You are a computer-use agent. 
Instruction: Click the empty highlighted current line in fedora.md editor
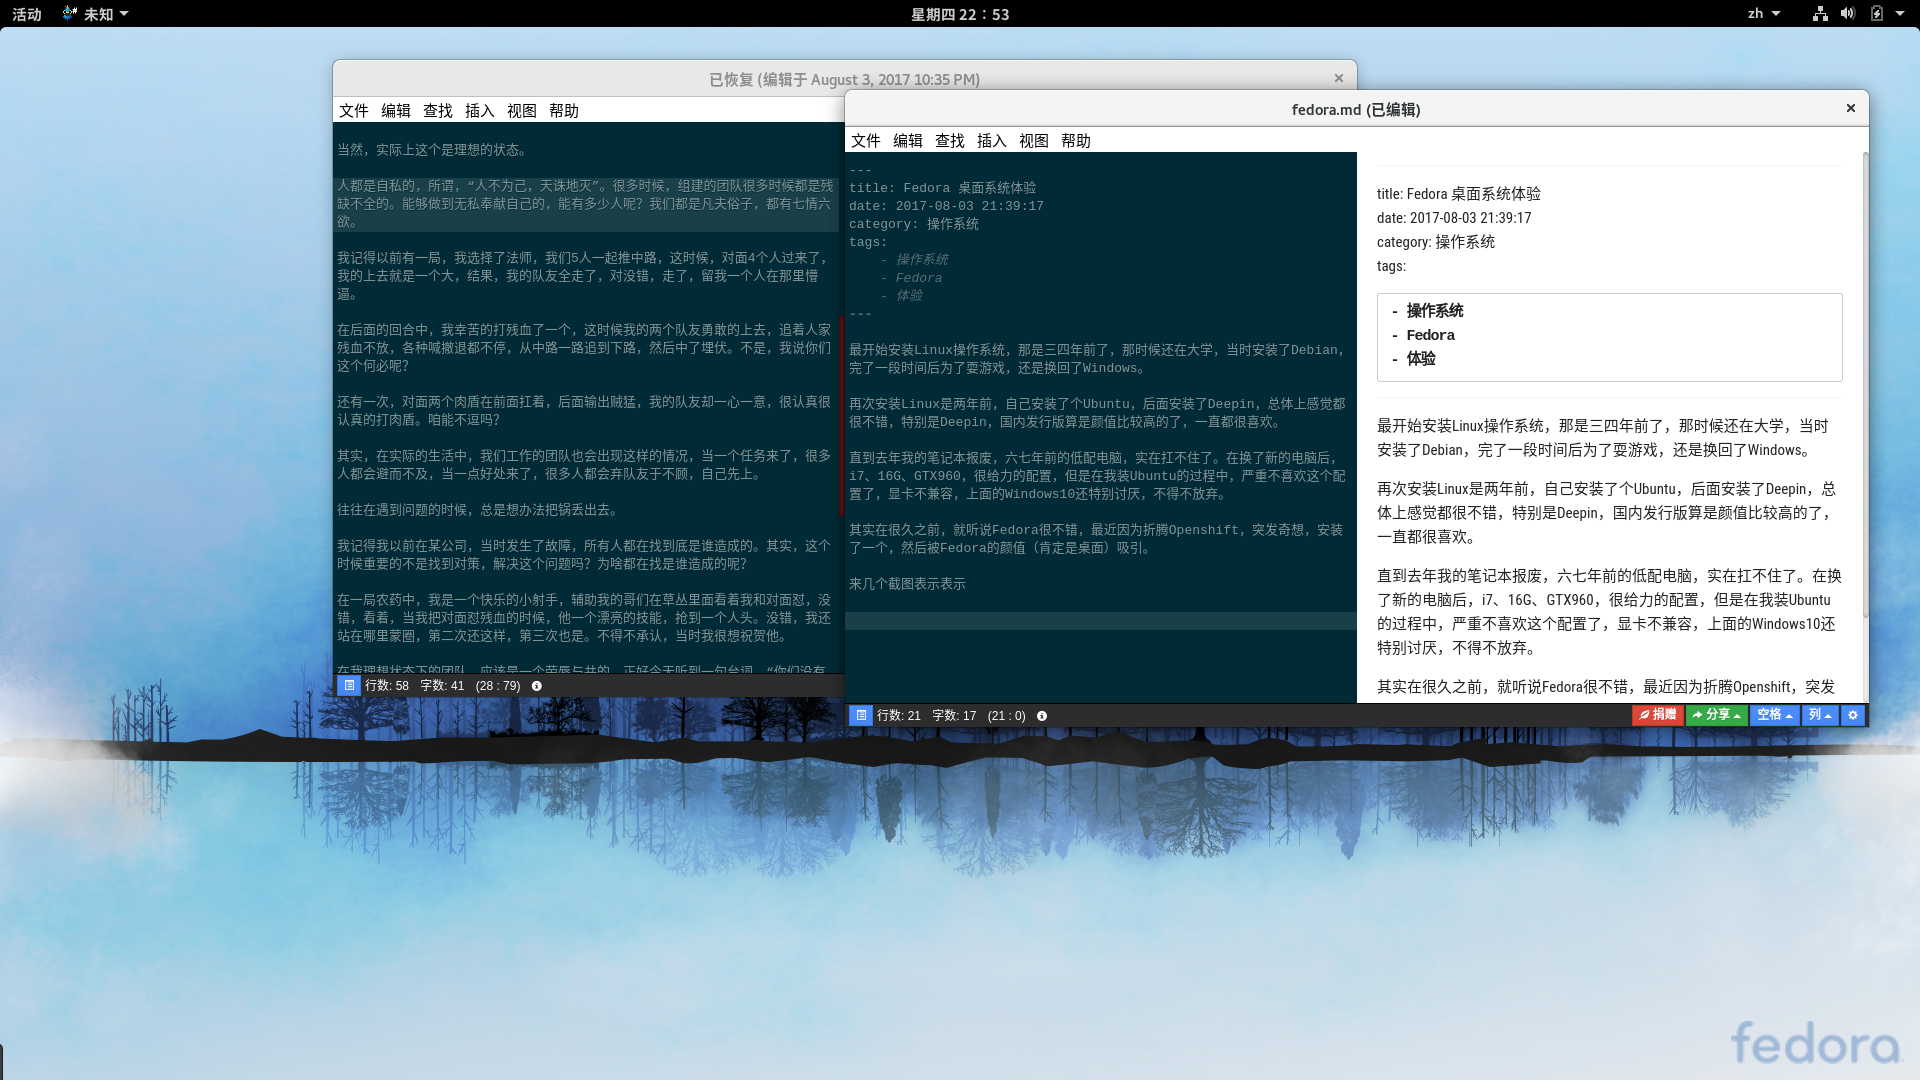coord(1100,621)
